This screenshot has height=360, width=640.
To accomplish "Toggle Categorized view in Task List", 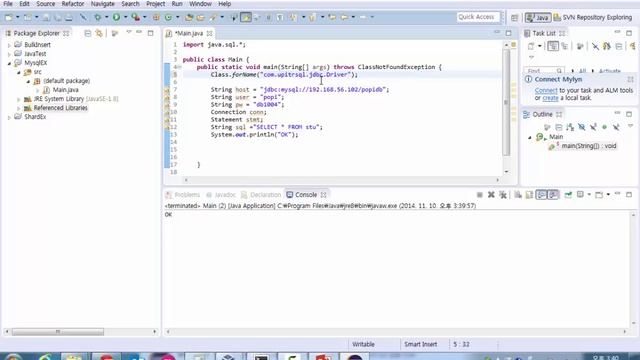I will point(553,46).
